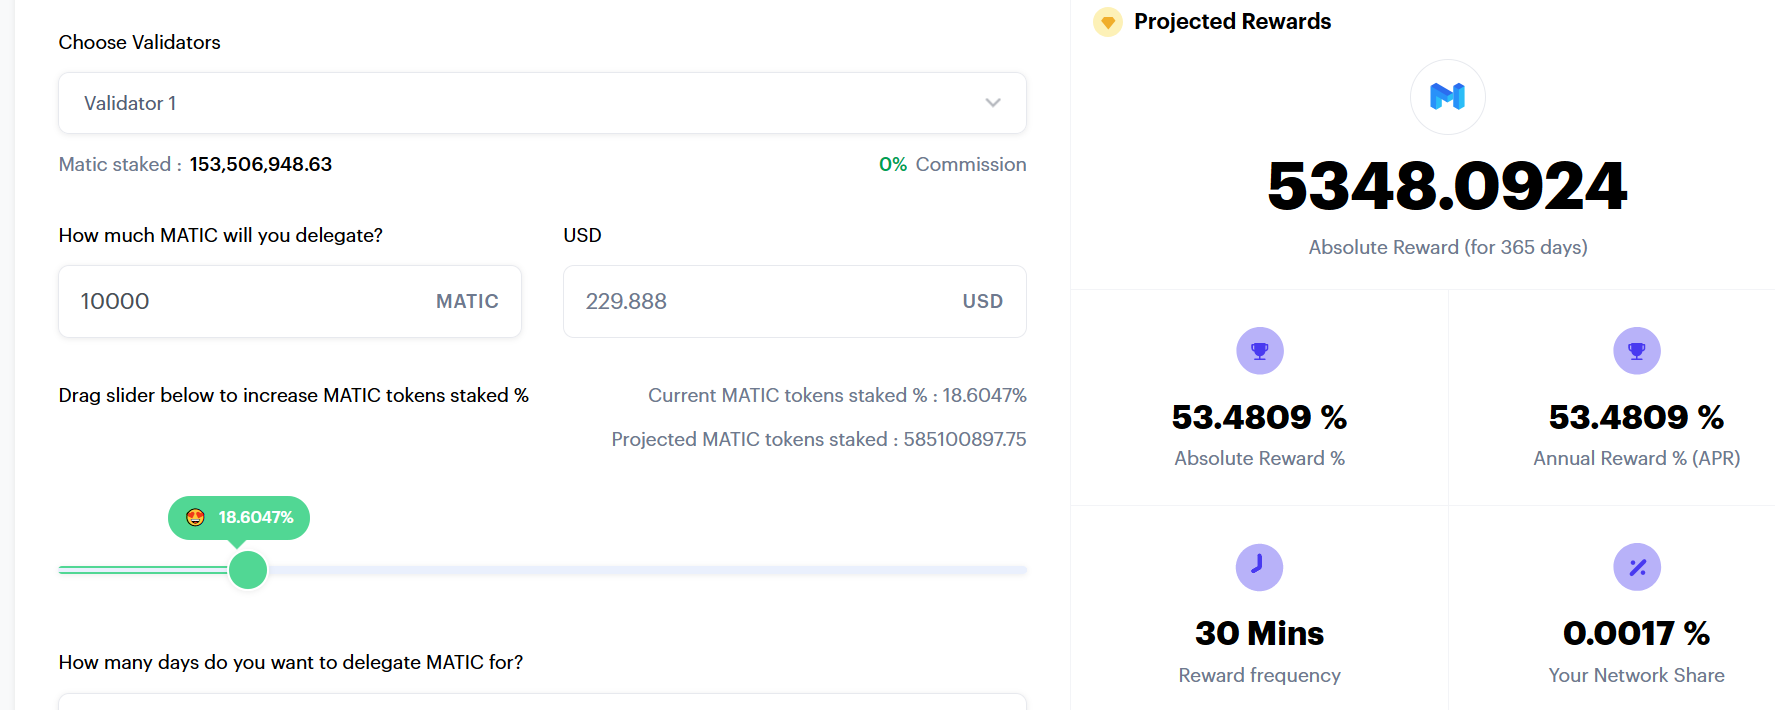Click the delegation days input field at bottom
The height and width of the screenshot is (710, 1775).
click(542, 702)
